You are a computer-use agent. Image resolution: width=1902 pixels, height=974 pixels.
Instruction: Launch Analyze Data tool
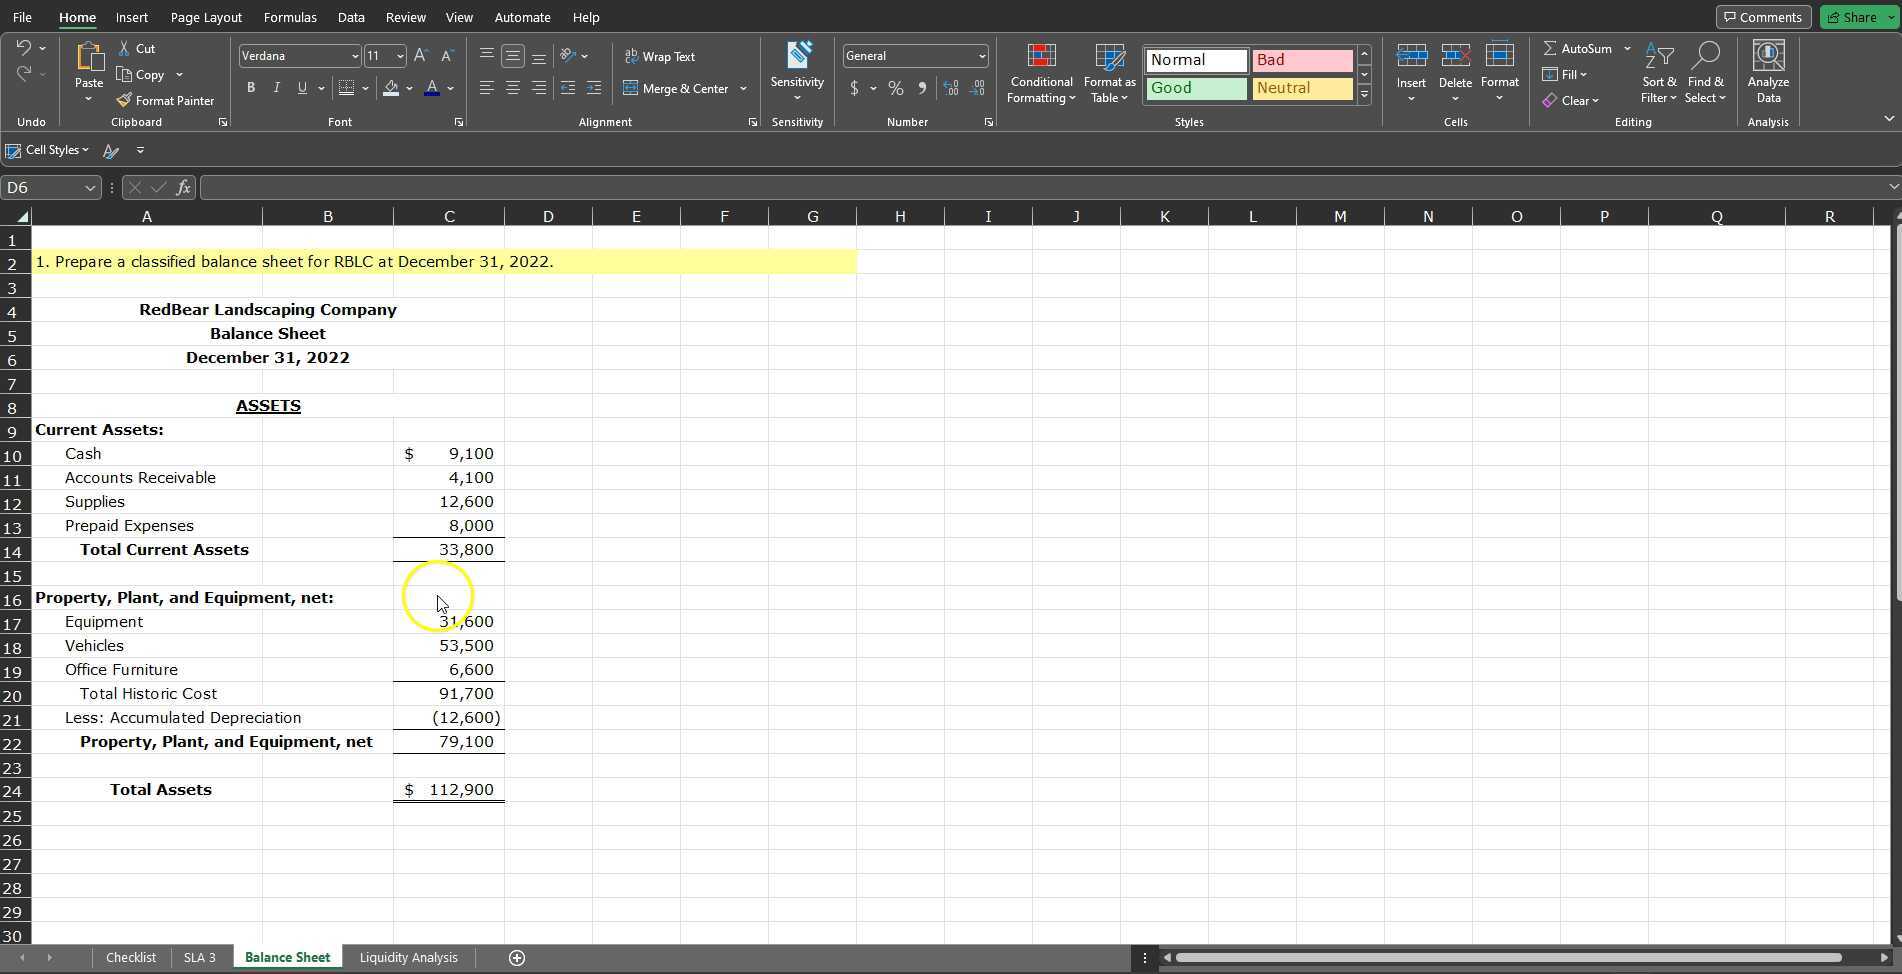pos(1768,72)
